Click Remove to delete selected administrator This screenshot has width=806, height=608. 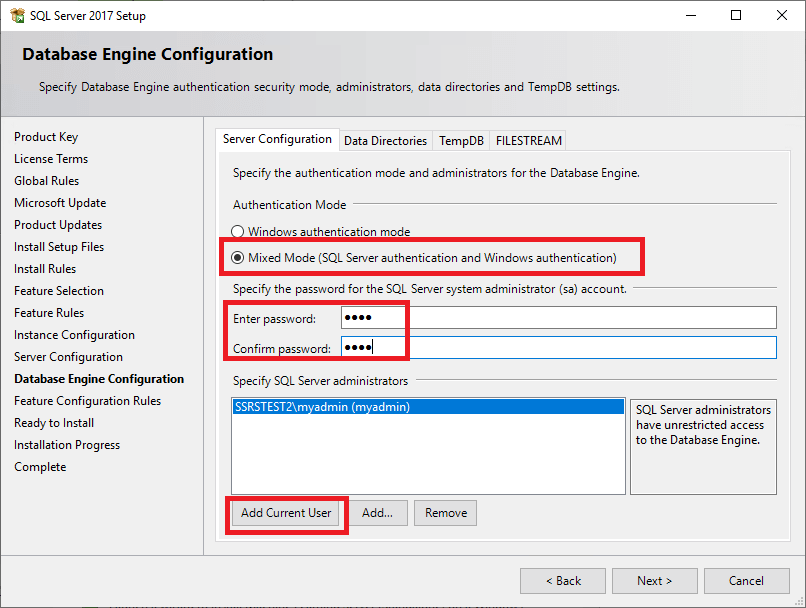(446, 513)
